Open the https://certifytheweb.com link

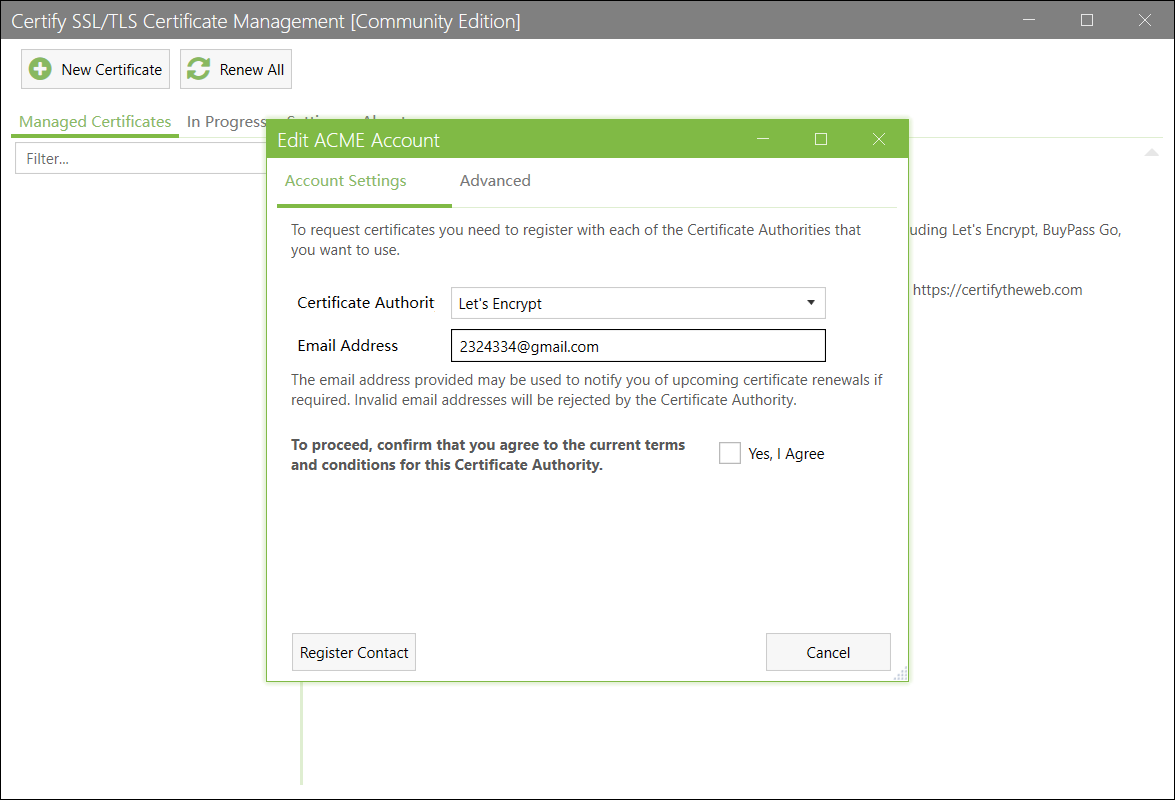(x=997, y=290)
